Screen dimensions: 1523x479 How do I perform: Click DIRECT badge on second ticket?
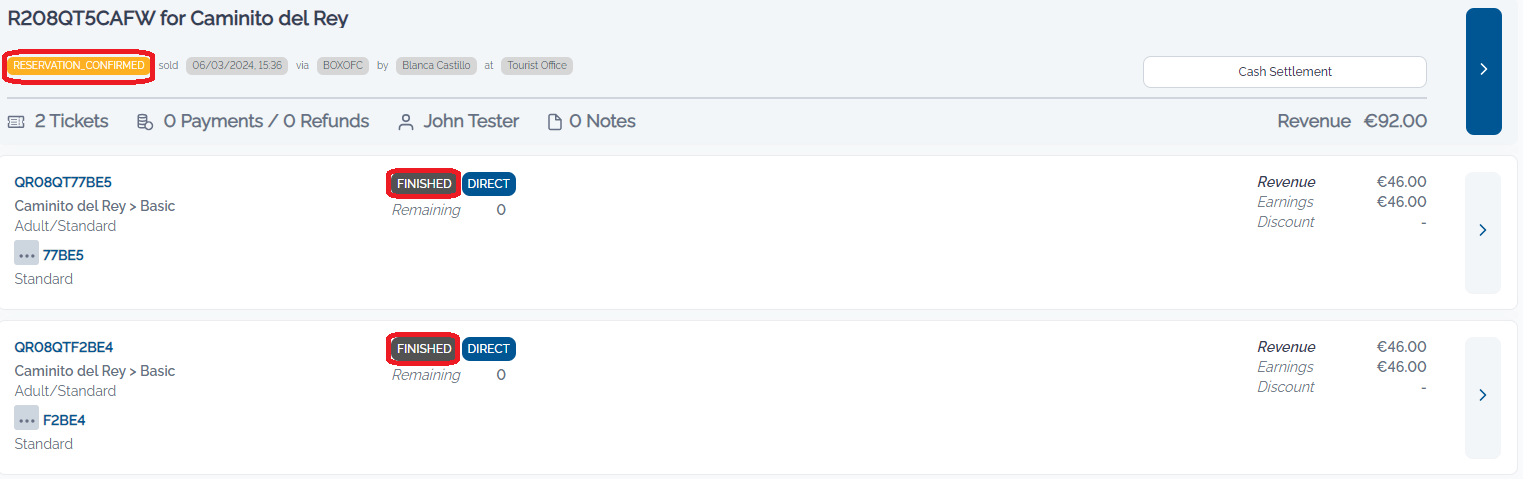pos(489,348)
